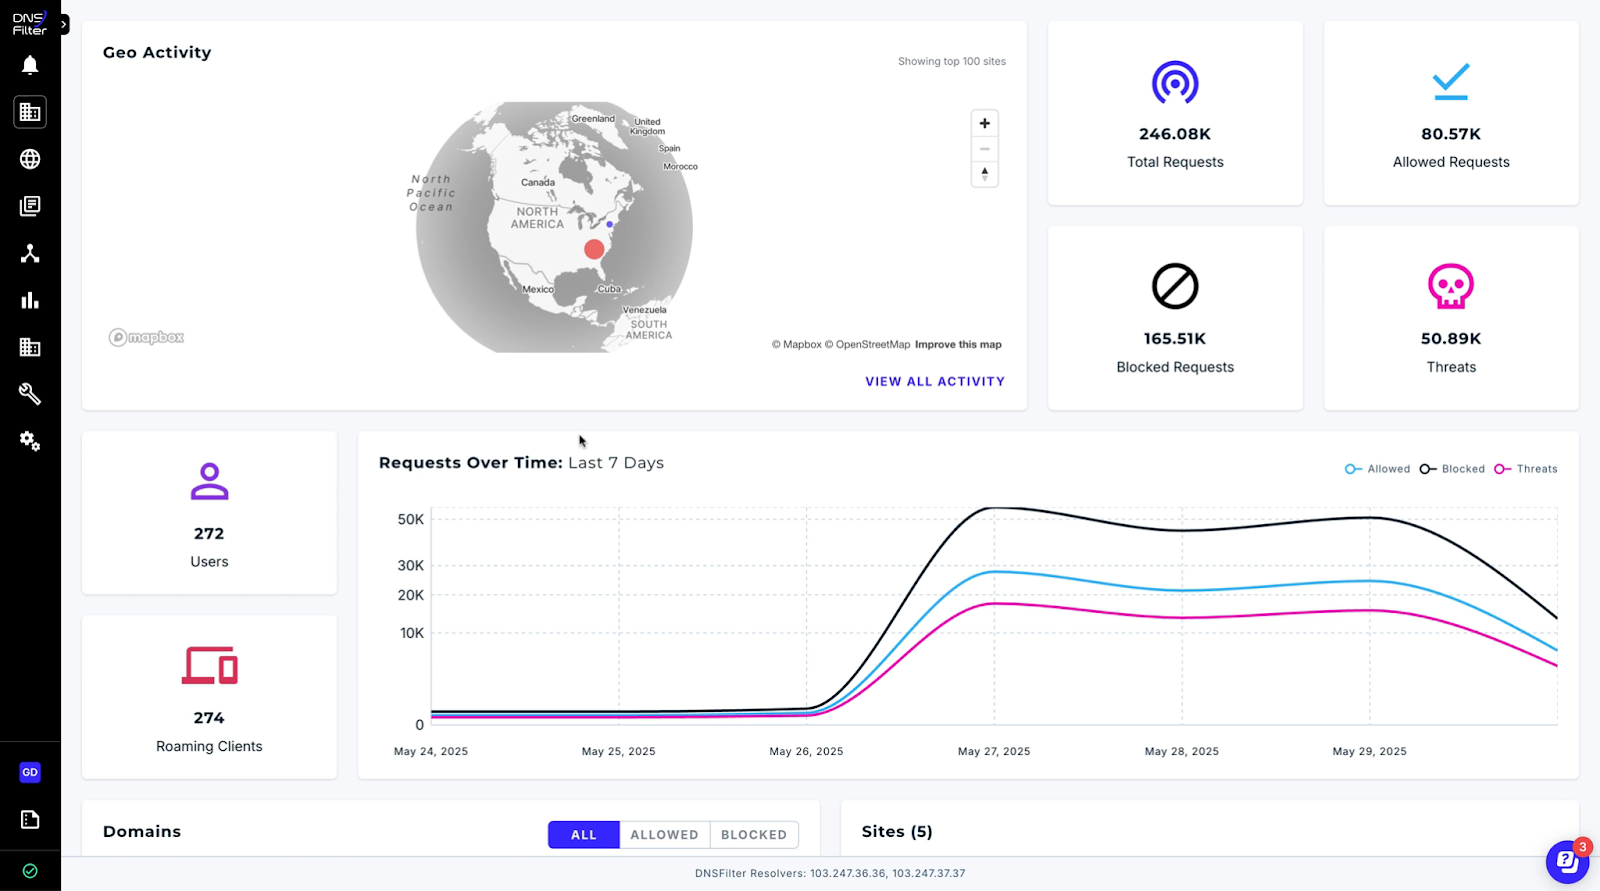Click the Total Requests signal icon

1175,82
